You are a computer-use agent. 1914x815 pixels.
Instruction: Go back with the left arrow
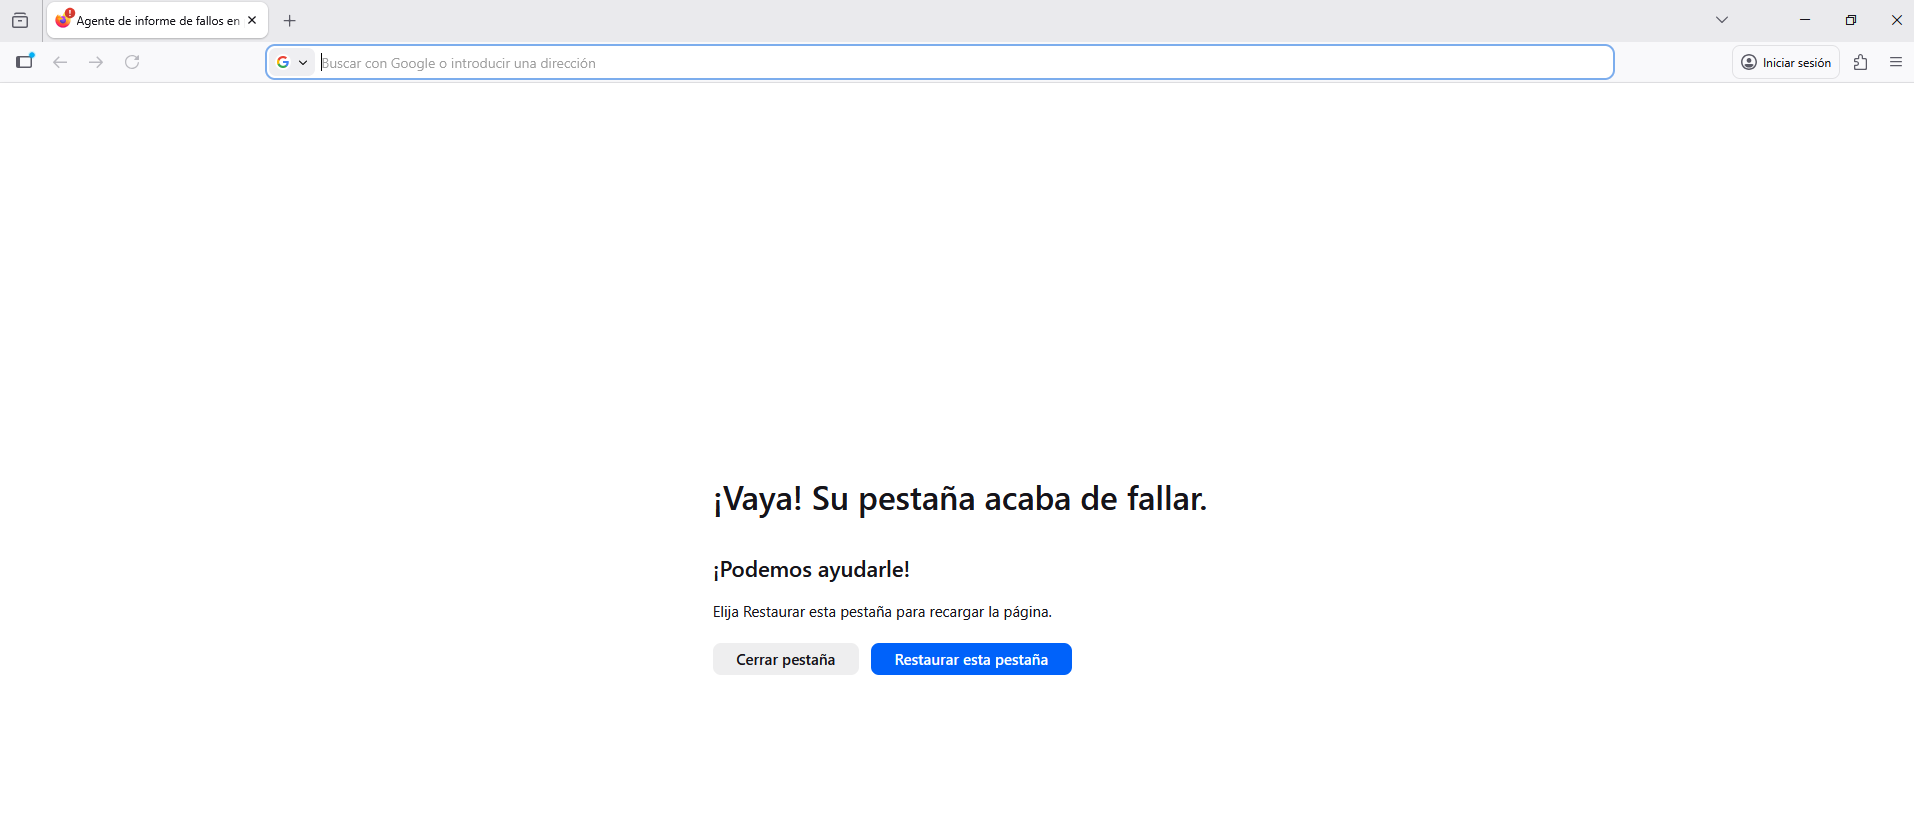60,62
